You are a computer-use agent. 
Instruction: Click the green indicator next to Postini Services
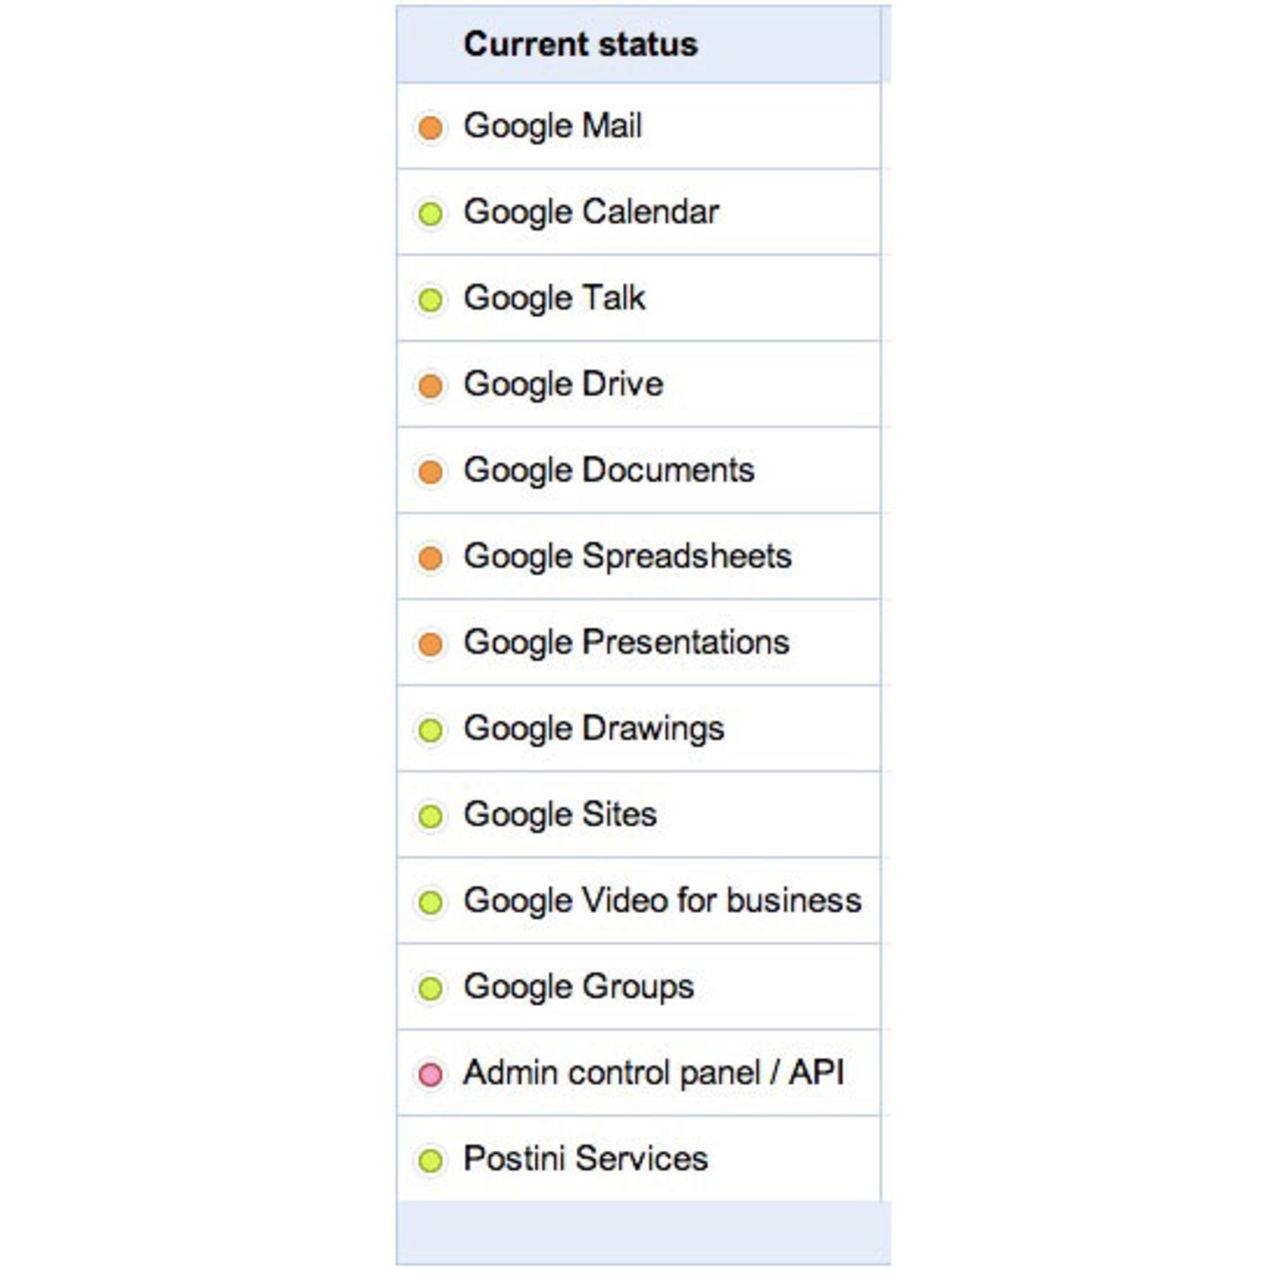point(431,1159)
